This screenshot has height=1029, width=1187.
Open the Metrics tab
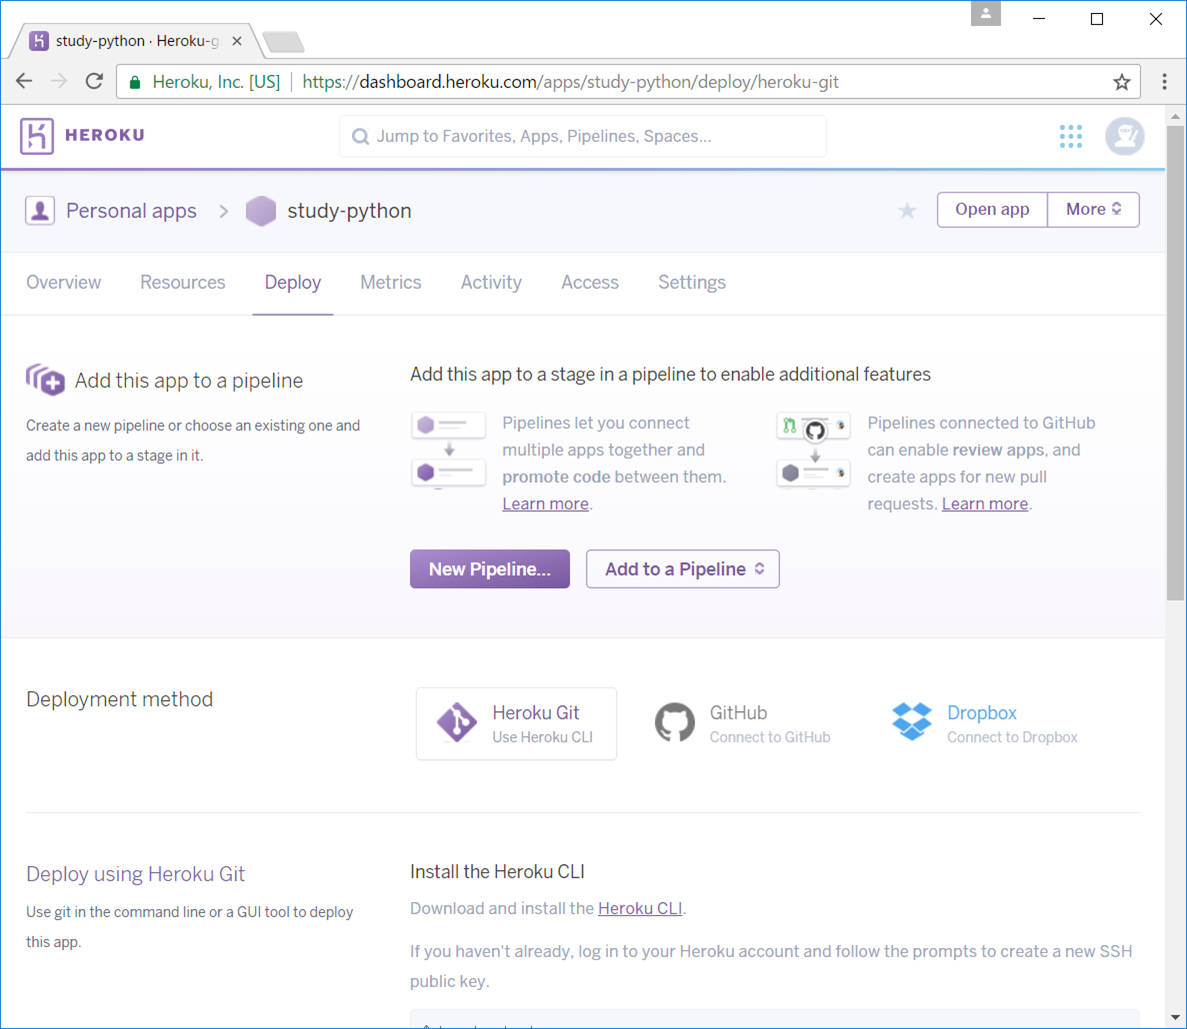[390, 283]
